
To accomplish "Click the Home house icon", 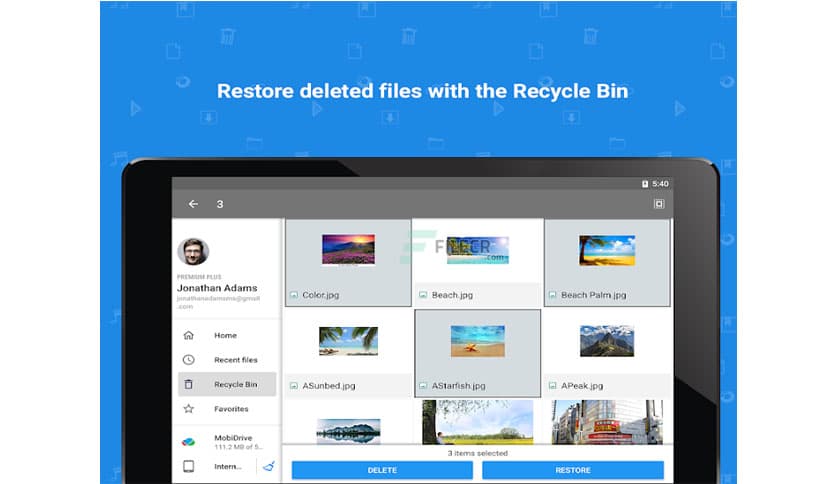I will tap(189, 335).
